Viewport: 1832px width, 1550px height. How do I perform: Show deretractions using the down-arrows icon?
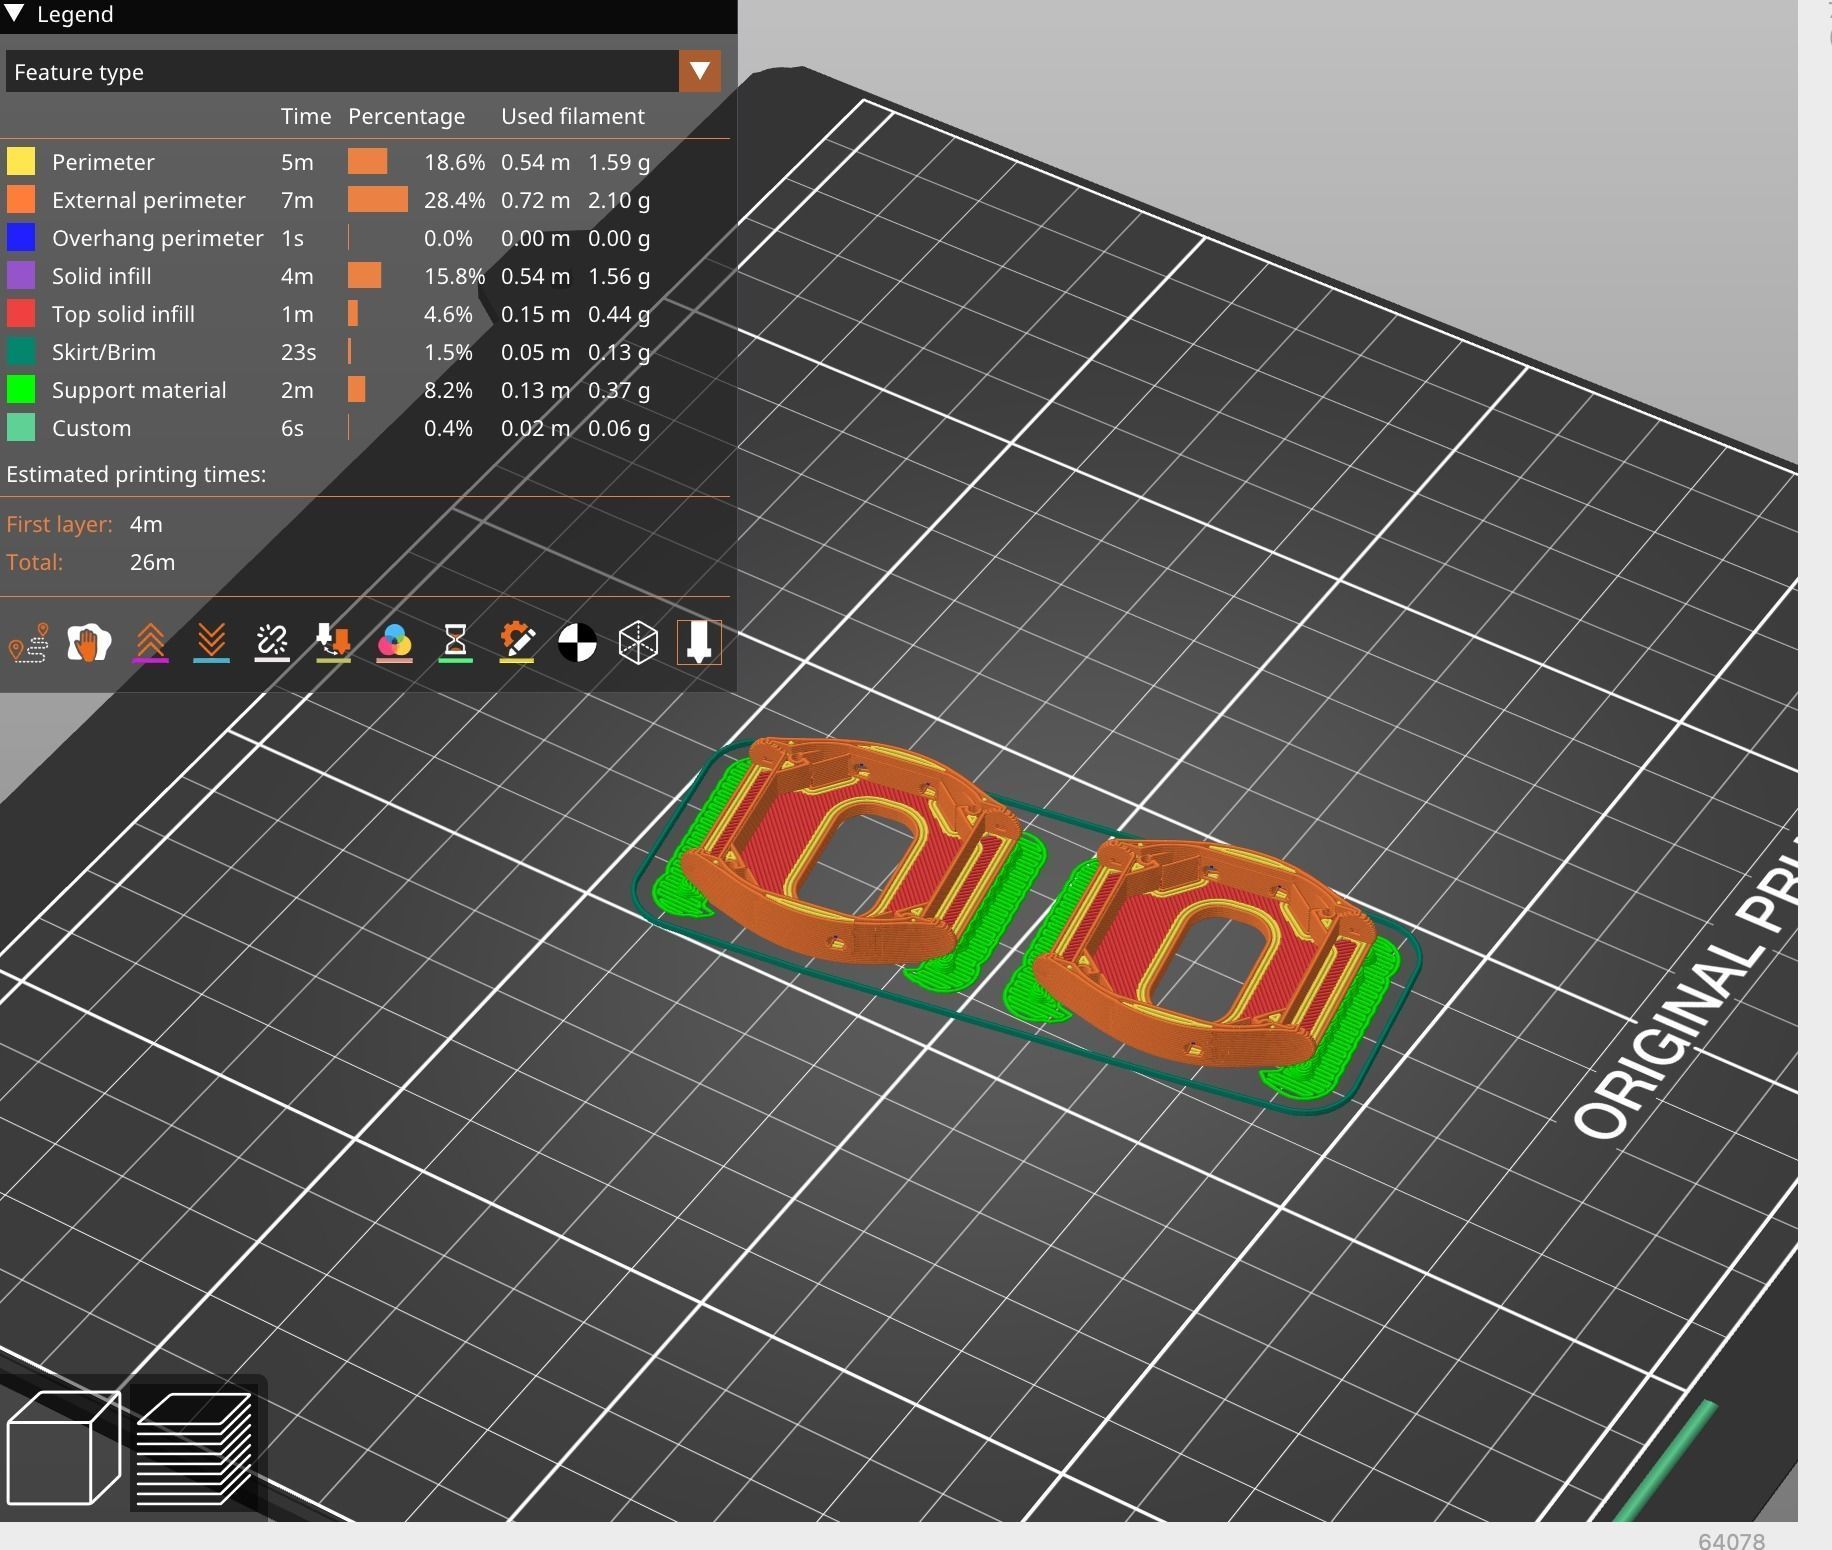211,643
